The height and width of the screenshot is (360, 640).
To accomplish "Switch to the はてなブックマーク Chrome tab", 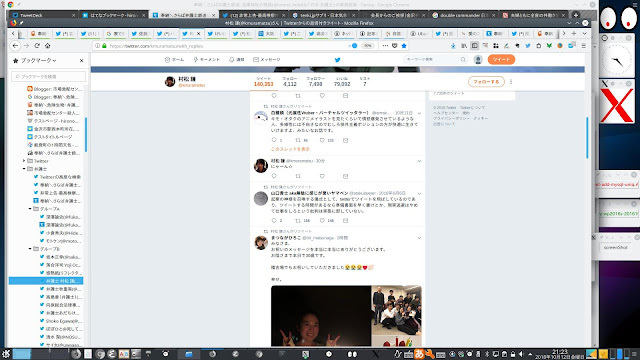I will pyautogui.click(x=113, y=15).
